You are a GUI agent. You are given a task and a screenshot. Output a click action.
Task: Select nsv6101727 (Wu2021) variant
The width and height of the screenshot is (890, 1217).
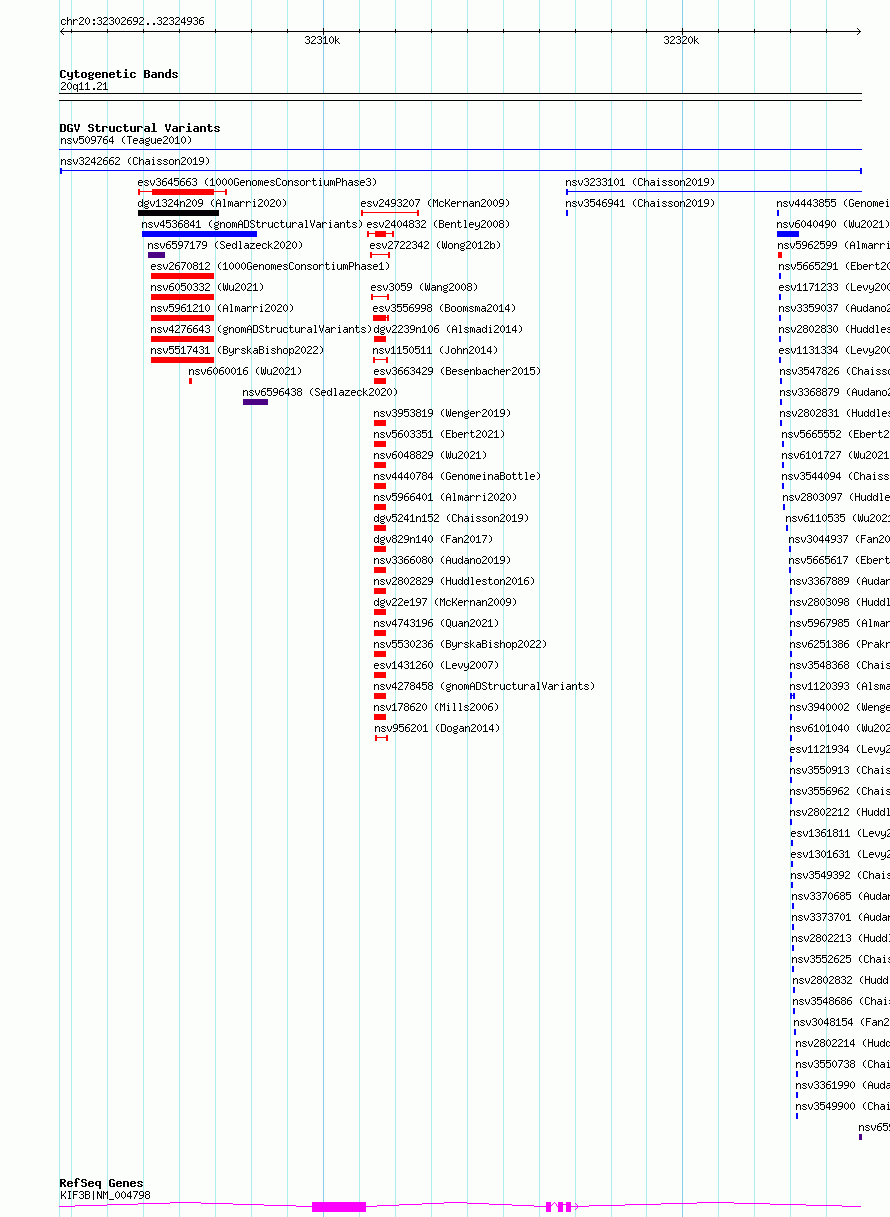coord(835,456)
